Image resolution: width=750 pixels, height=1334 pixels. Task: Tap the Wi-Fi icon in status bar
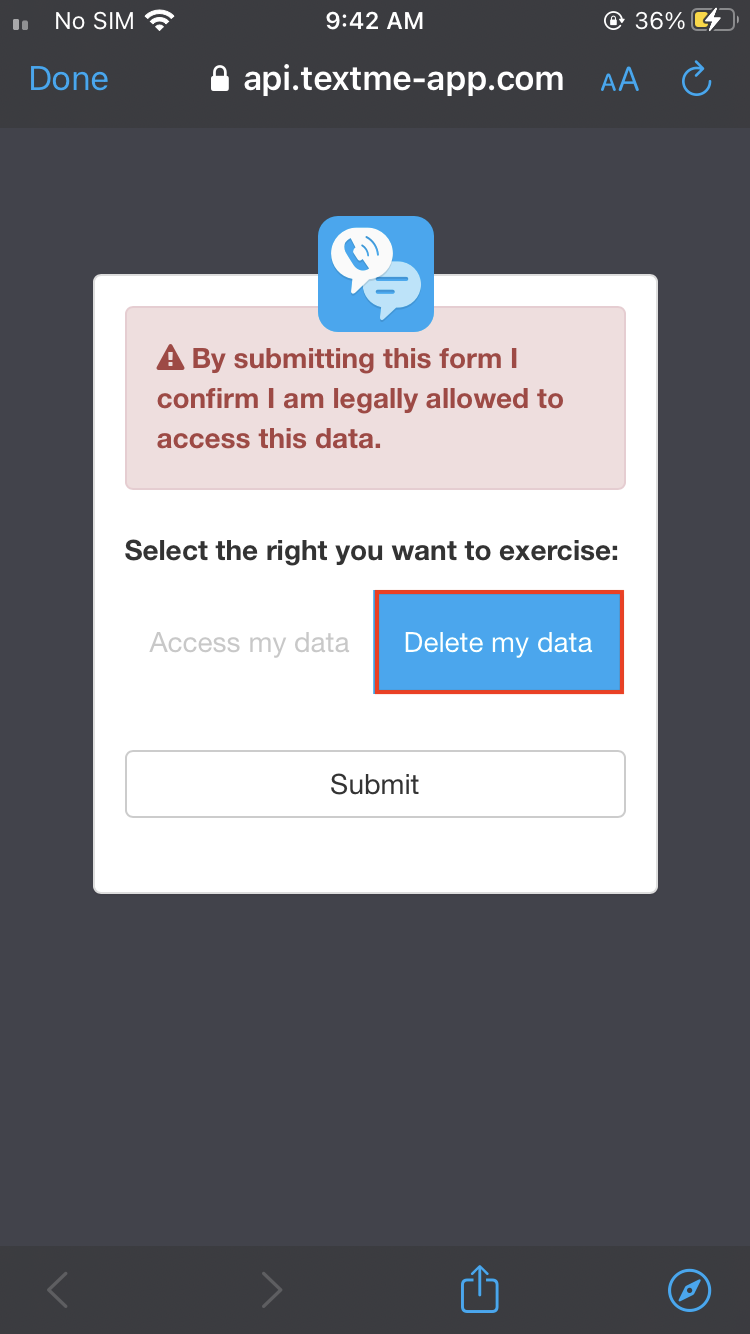tap(159, 20)
